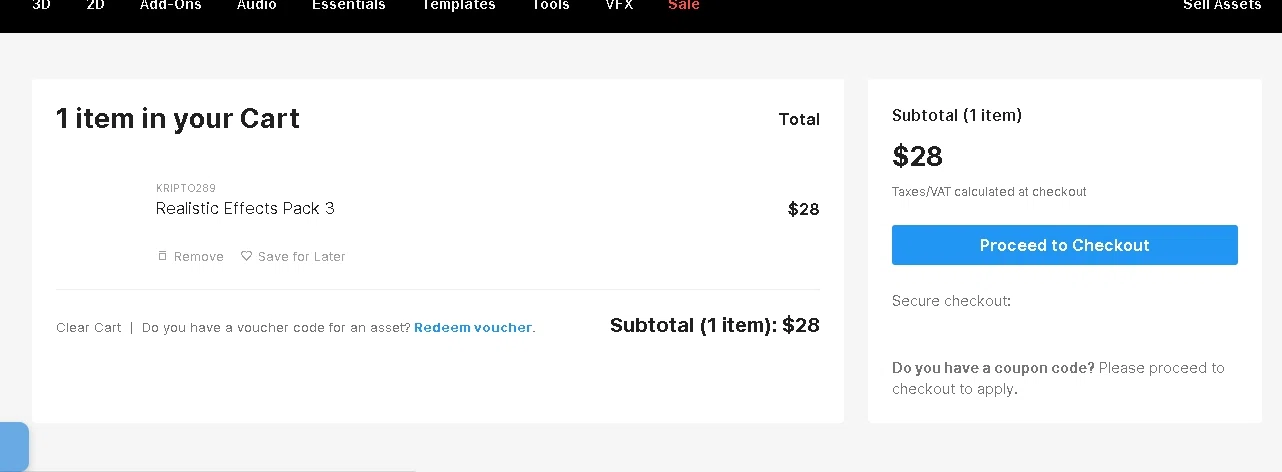1282x472 pixels.
Task: Click the Redeem voucher link
Action: (x=473, y=328)
